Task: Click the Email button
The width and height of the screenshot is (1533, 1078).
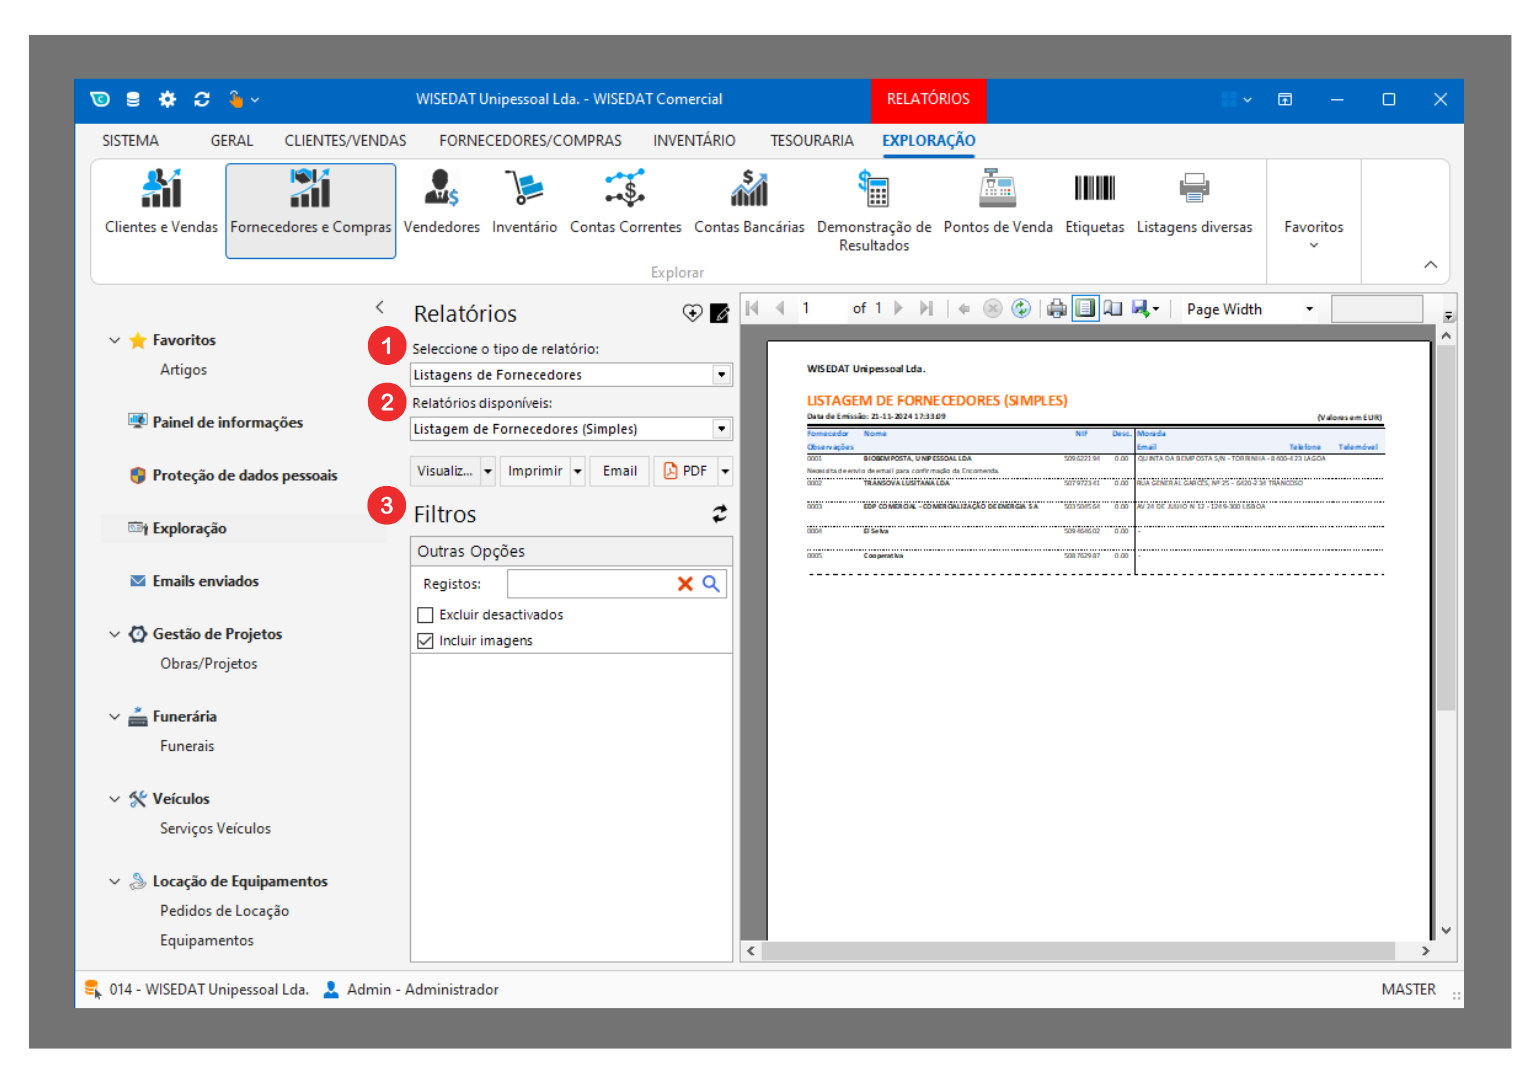Action: [x=620, y=471]
